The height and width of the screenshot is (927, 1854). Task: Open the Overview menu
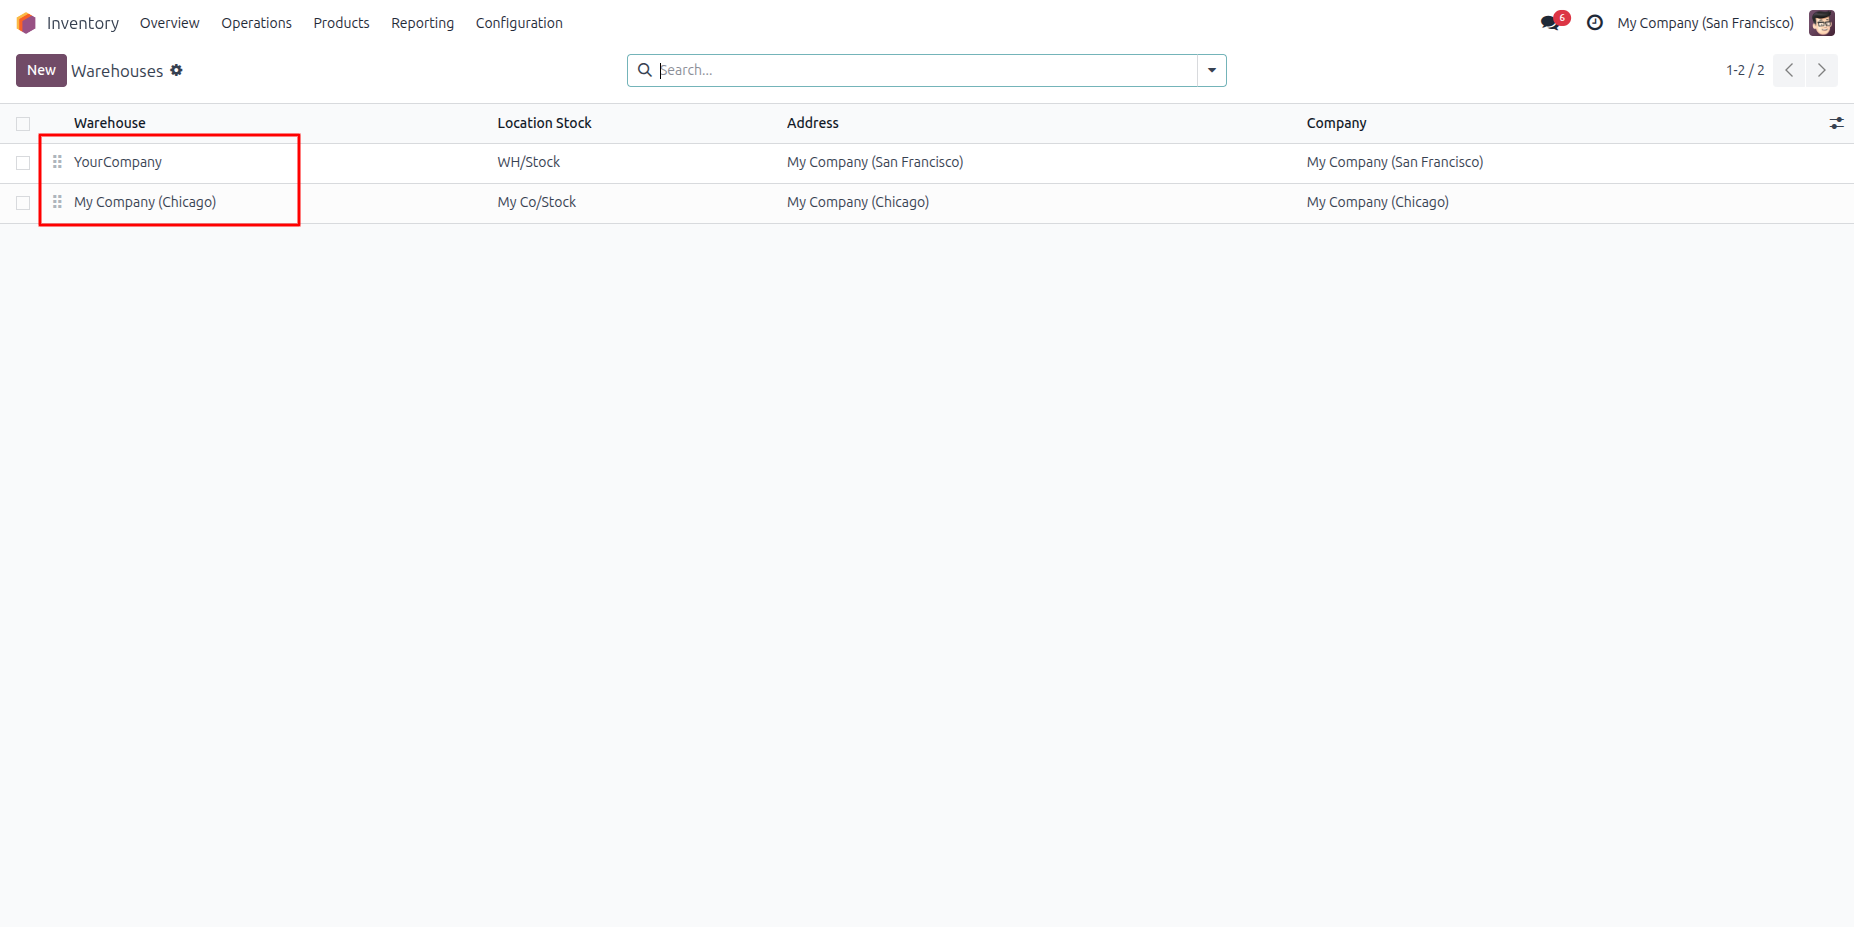point(169,23)
